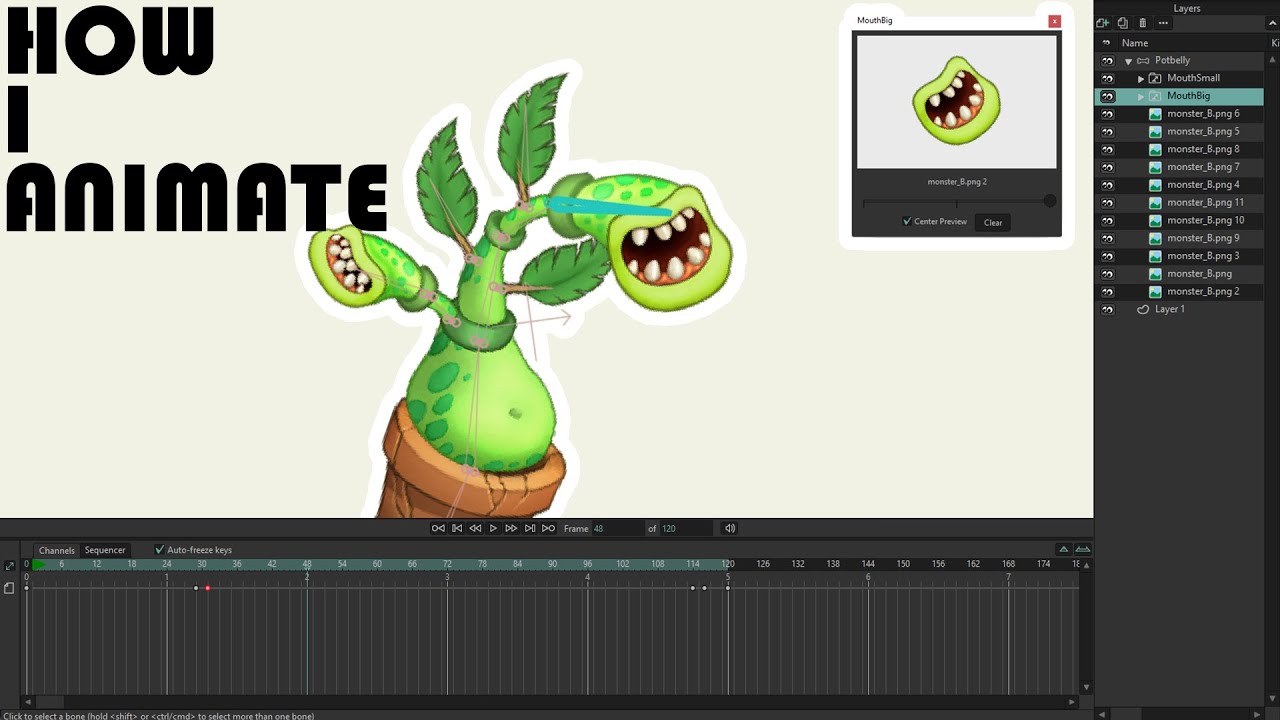Image resolution: width=1280 pixels, height=720 pixels.
Task: Select the monster_B.png 9 layer
Action: click(1203, 238)
